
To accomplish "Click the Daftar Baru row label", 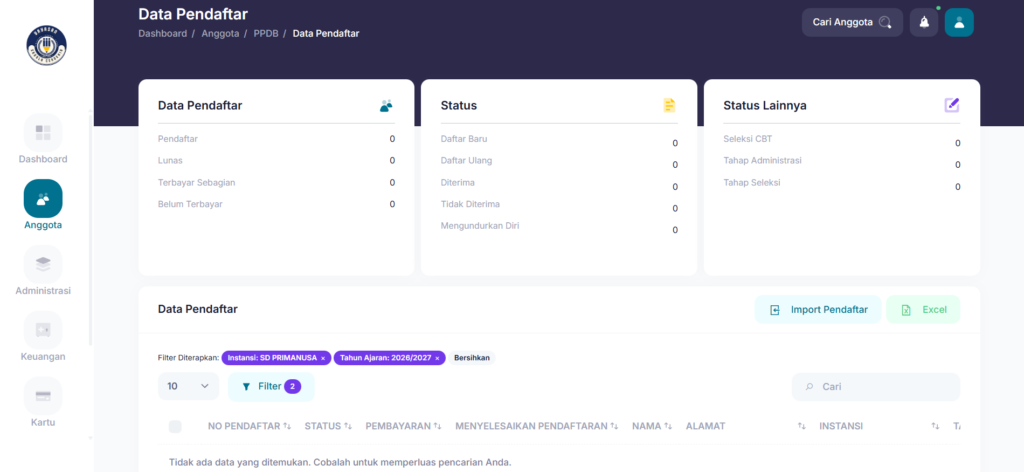I will (x=464, y=139).
